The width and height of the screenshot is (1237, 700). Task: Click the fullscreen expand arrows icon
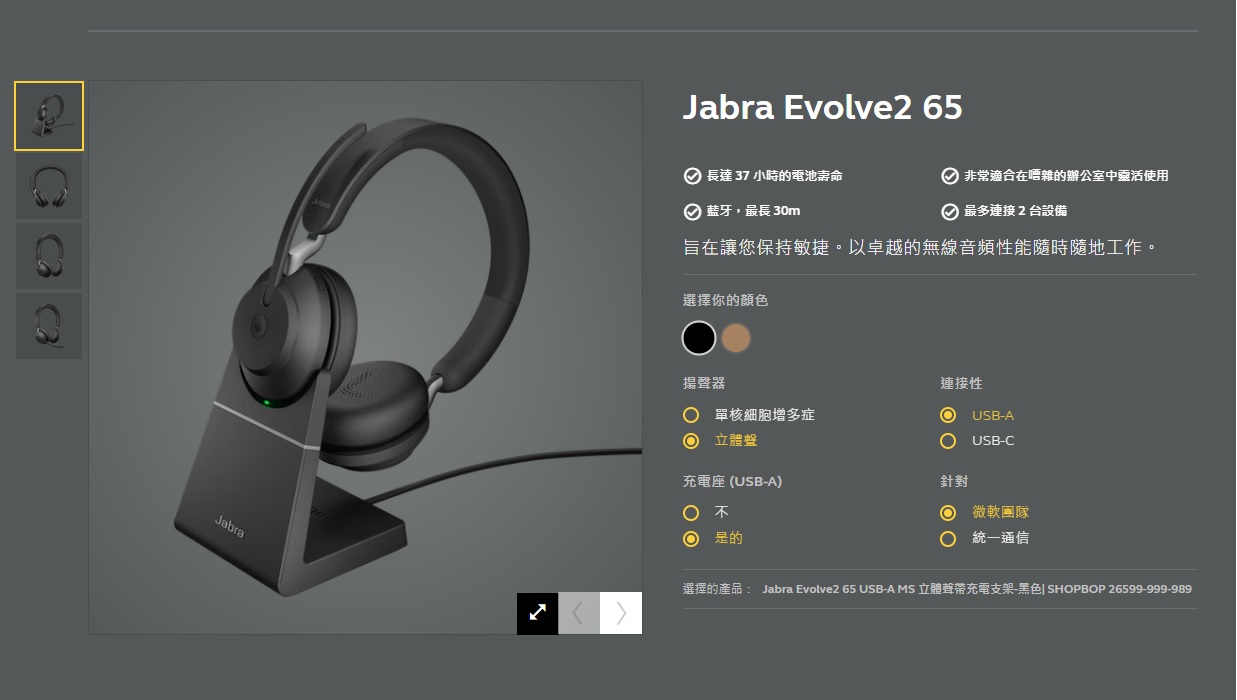[538, 613]
